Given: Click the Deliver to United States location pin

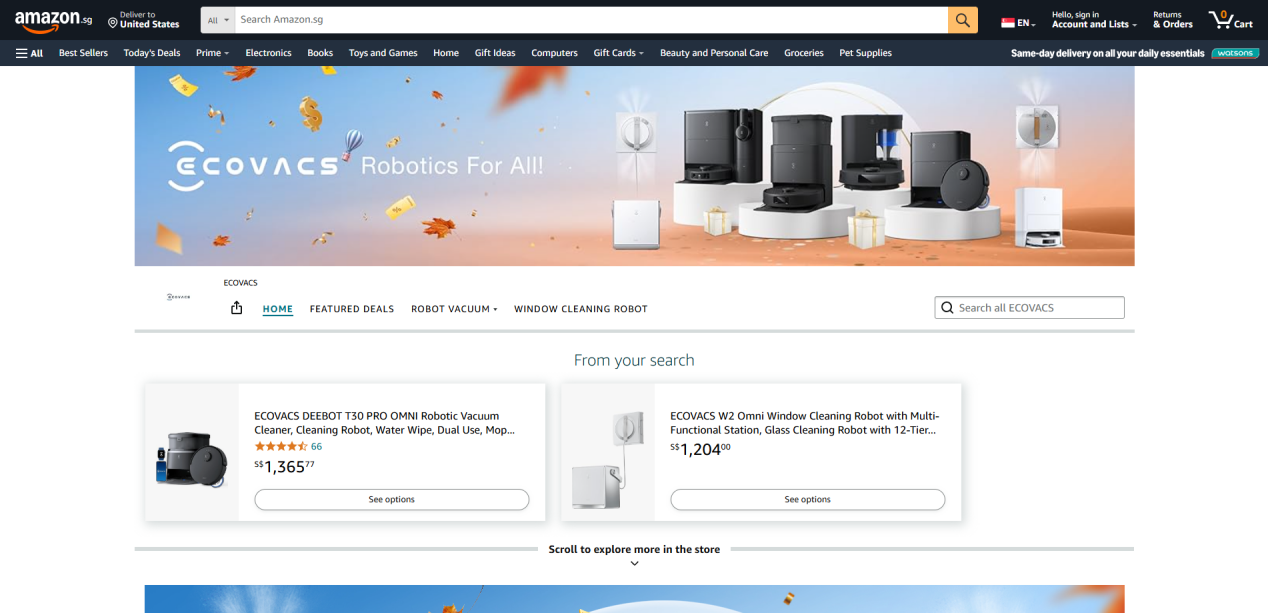Looking at the screenshot, I should pos(113,22).
